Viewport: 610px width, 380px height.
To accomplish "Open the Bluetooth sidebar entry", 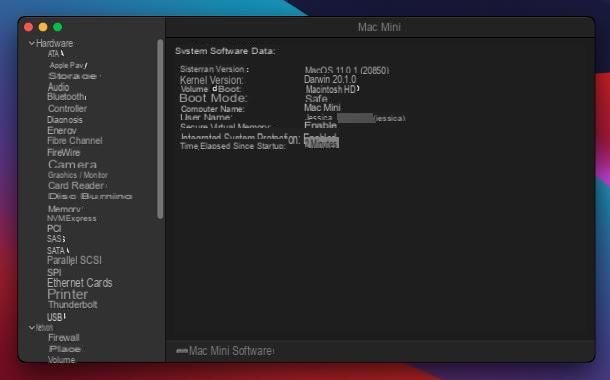I will [67, 96].
